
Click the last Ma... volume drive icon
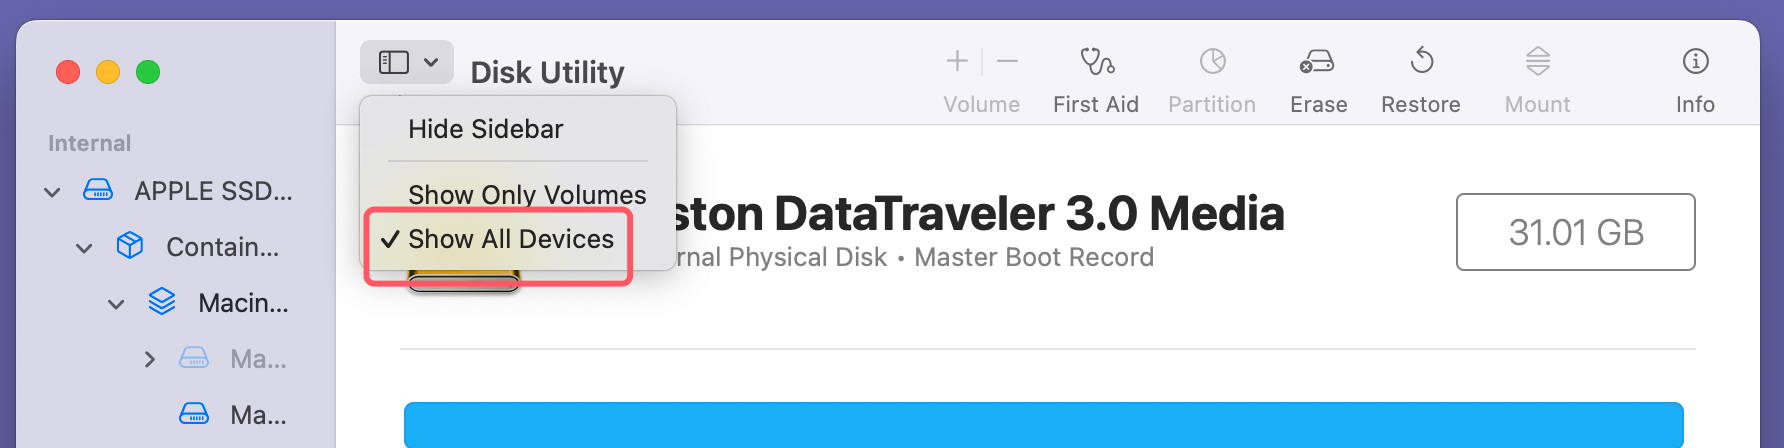(x=194, y=414)
